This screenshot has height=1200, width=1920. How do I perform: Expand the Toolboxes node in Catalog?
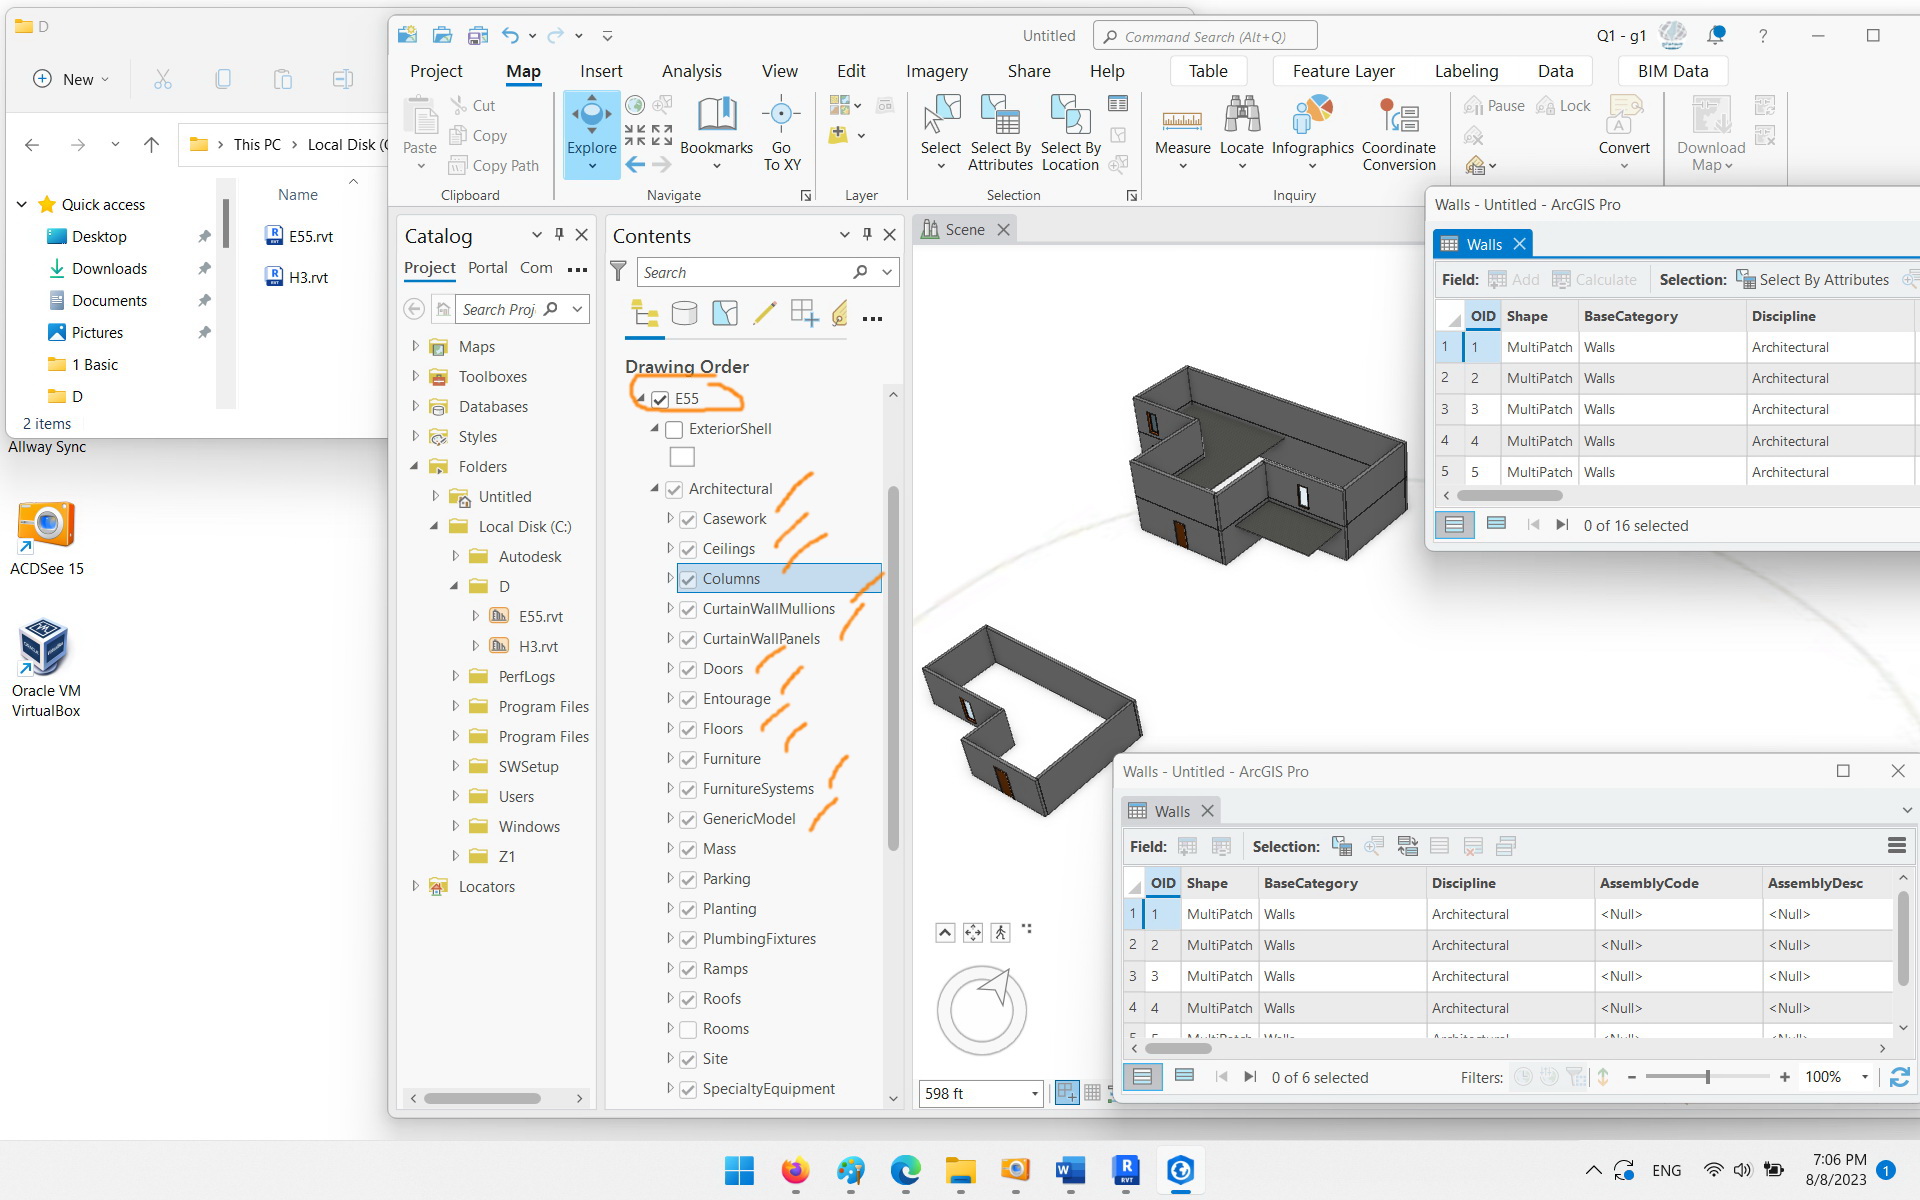click(x=416, y=376)
